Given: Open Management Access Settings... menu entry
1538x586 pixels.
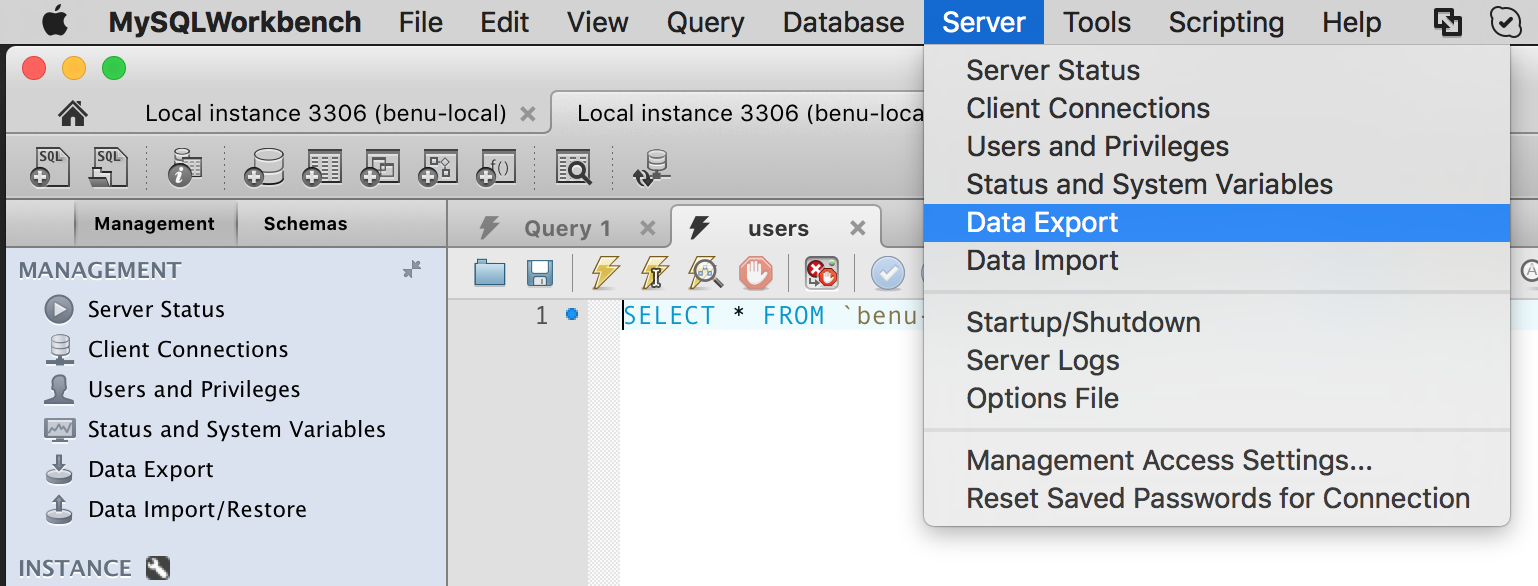Looking at the screenshot, I should point(1216,460).
